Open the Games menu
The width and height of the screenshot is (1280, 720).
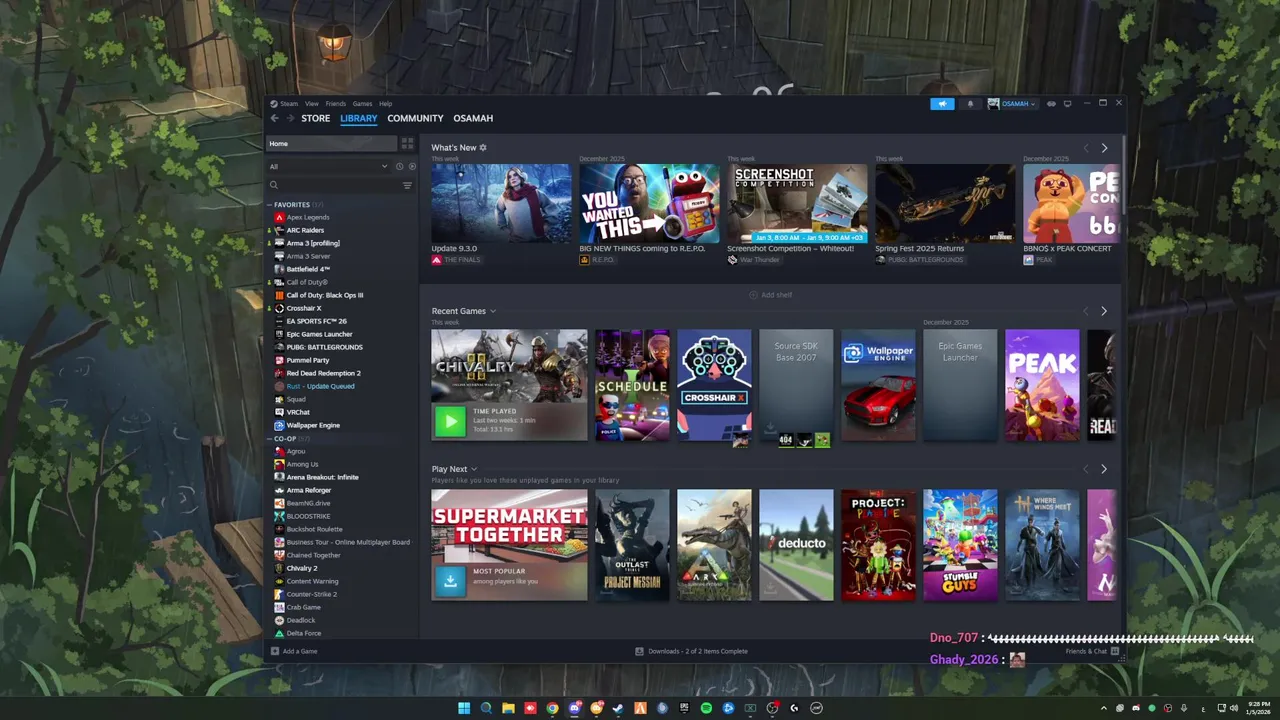(x=362, y=103)
